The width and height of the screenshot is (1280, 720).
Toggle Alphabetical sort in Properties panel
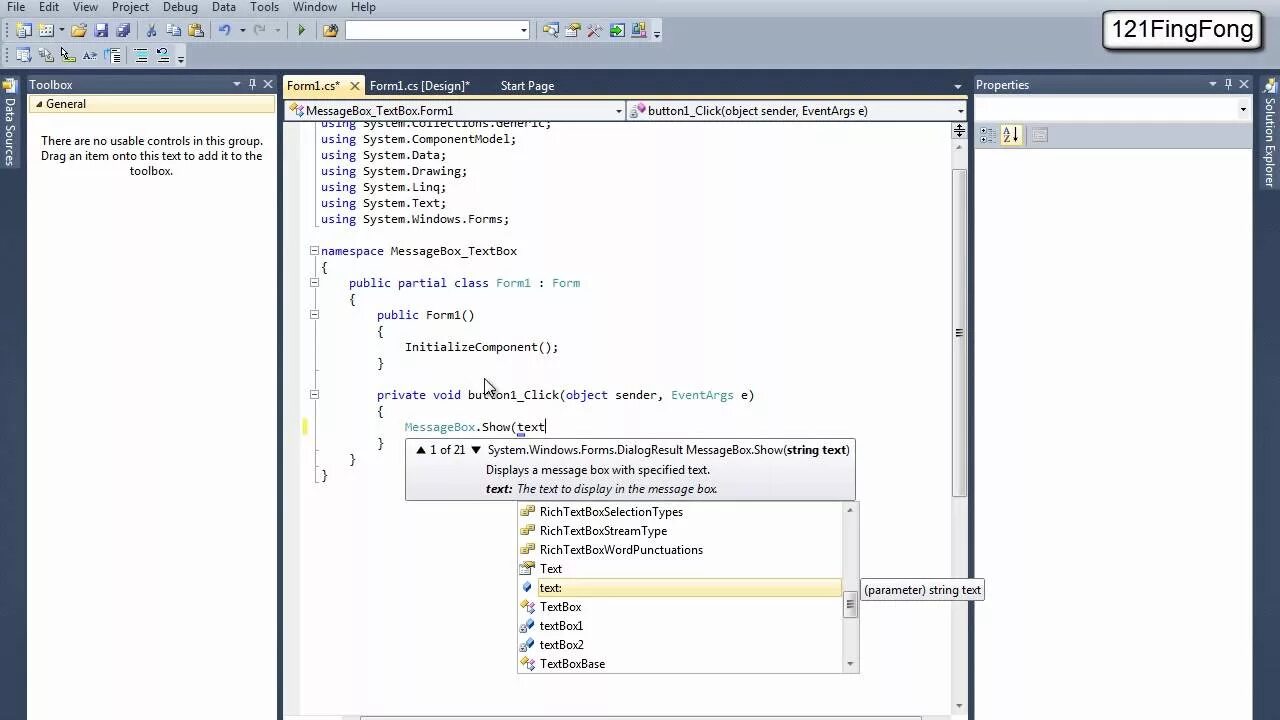coord(1010,135)
